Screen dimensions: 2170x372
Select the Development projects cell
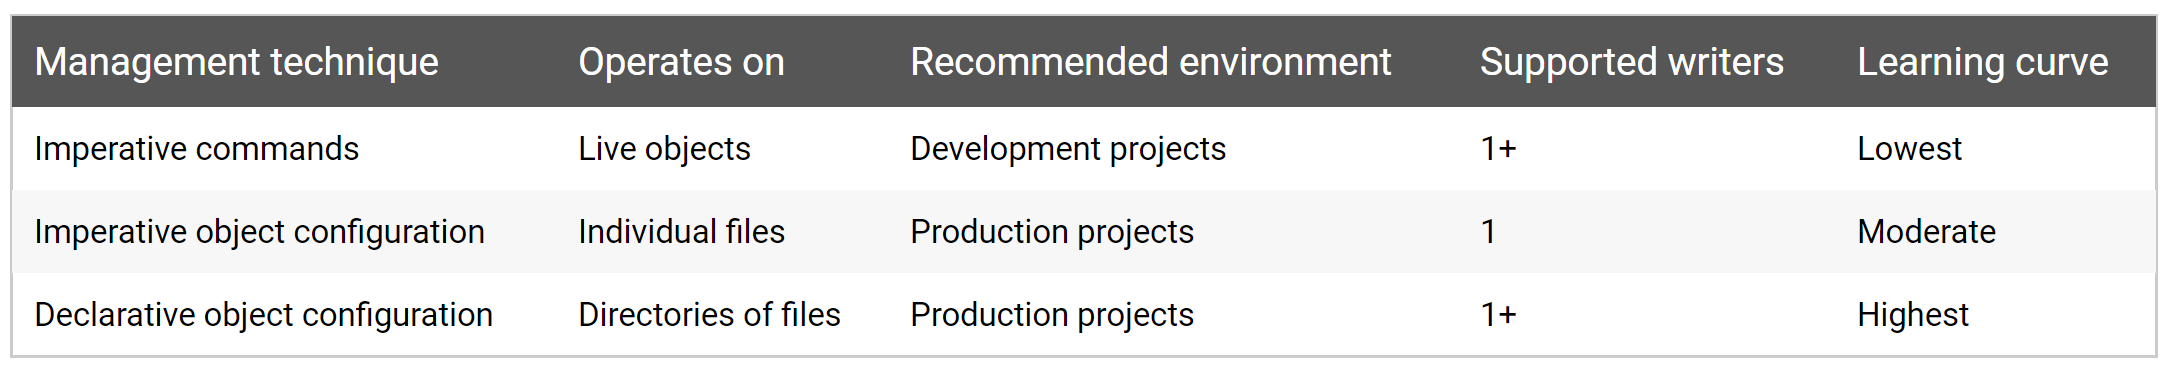(1068, 149)
